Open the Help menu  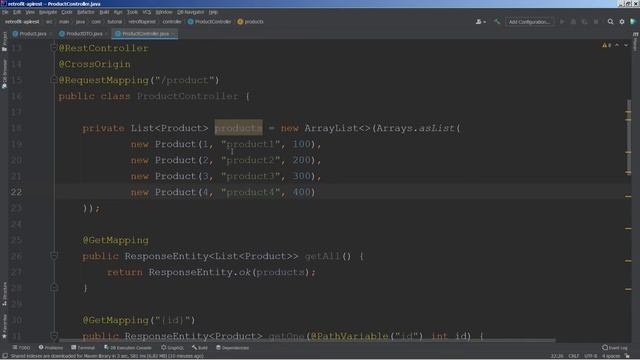(213, 12)
